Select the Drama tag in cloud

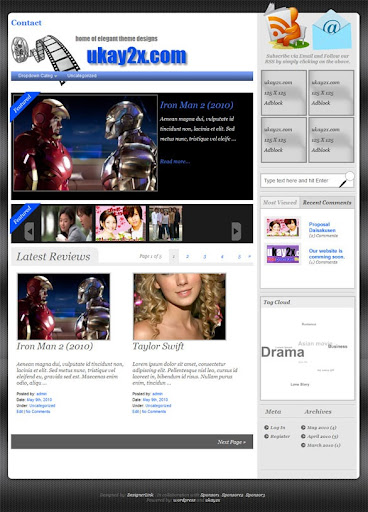pos(283,352)
